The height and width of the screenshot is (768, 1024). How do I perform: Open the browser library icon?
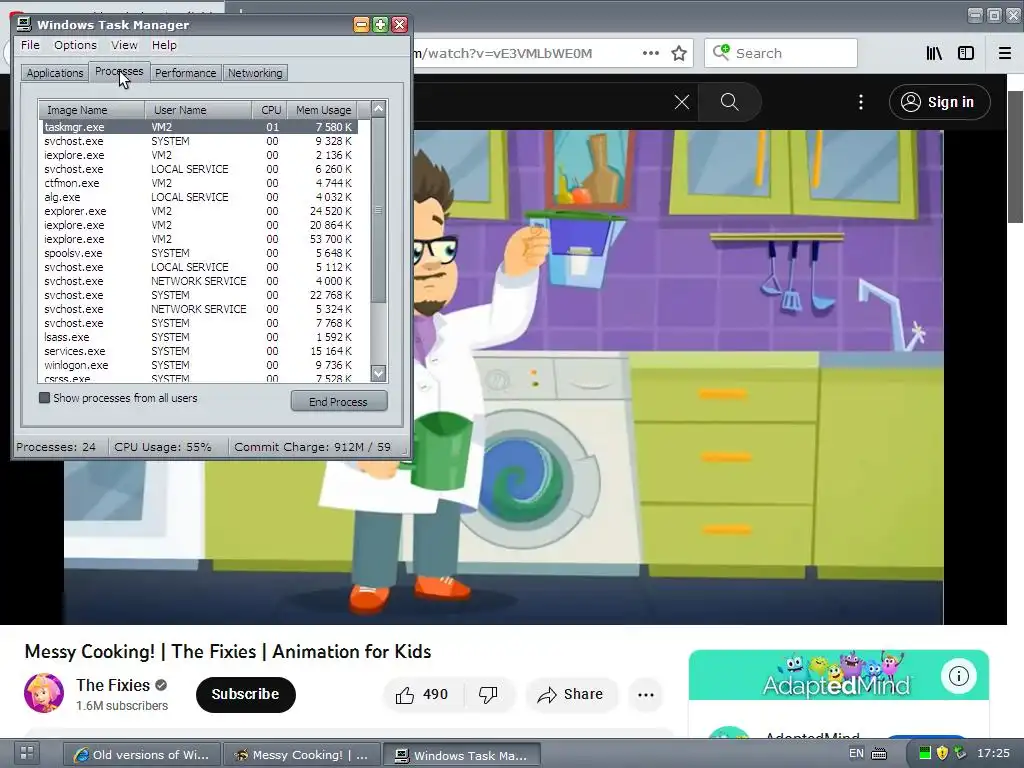934,54
